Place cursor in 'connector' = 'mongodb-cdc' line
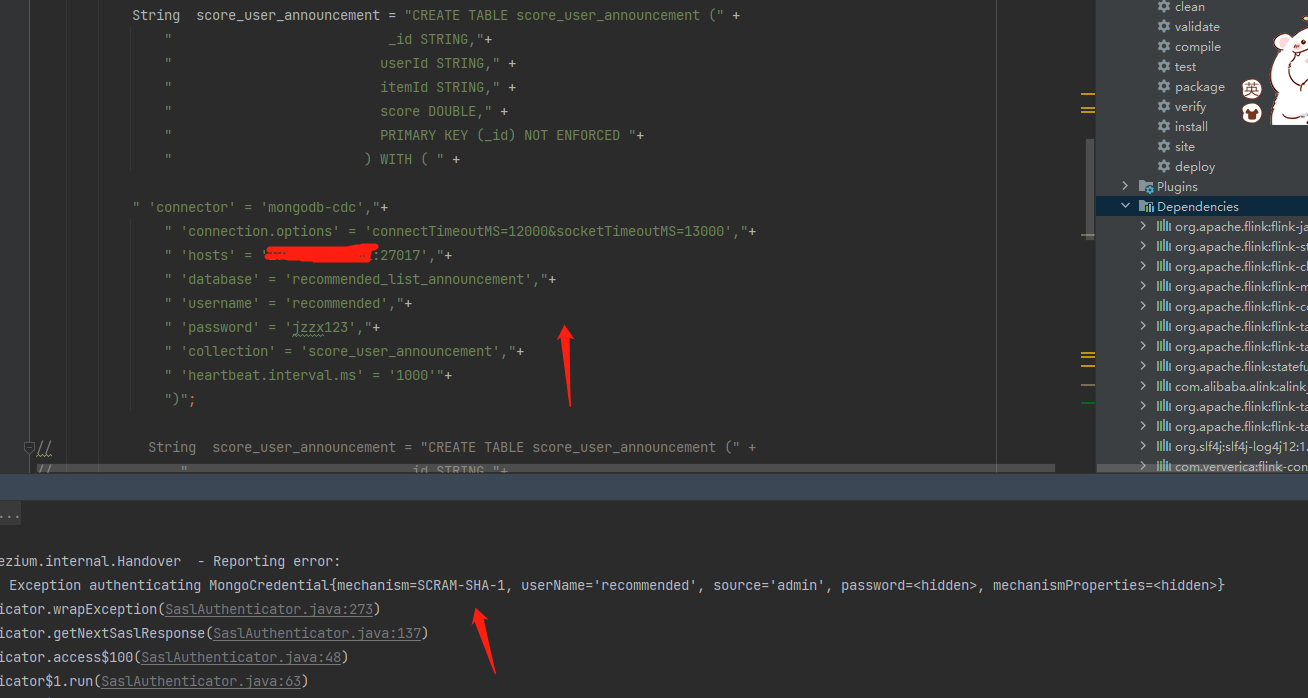 (x=260, y=207)
